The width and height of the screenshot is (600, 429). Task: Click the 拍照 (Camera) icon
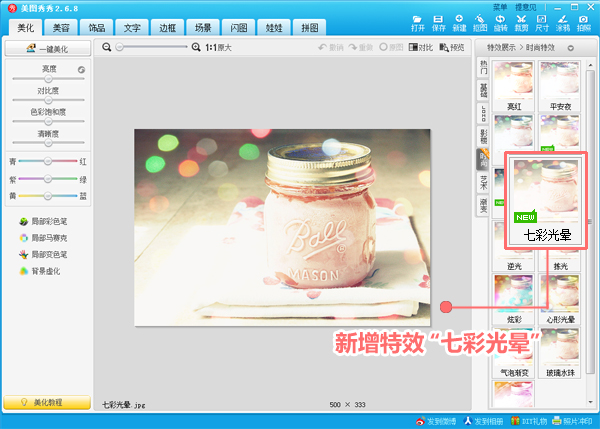(584, 21)
